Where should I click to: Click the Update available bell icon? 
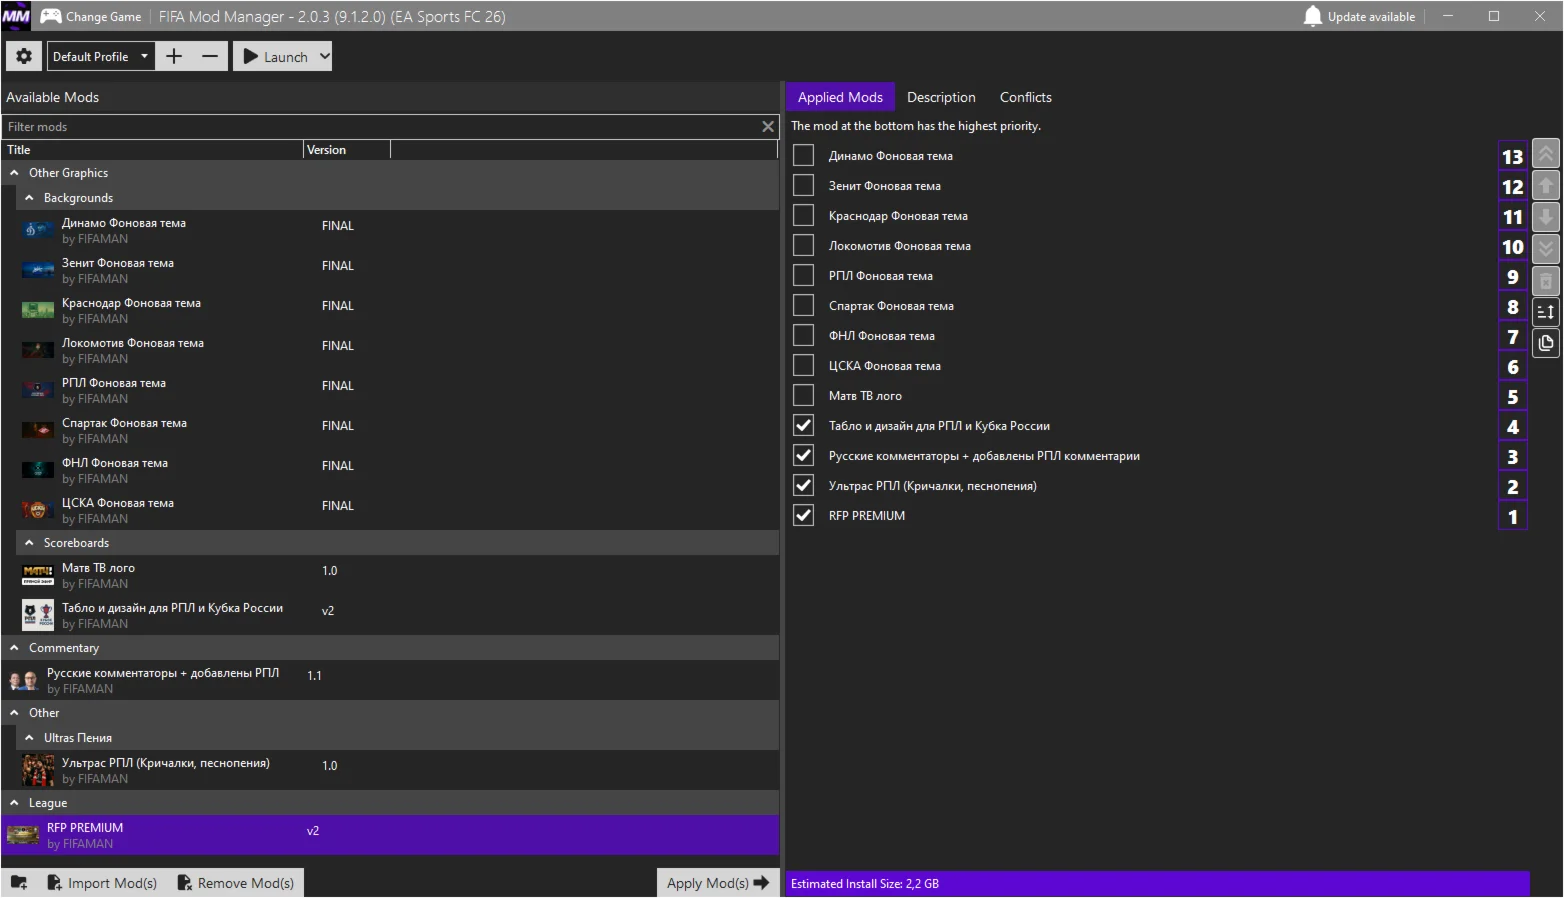click(x=1313, y=17)
